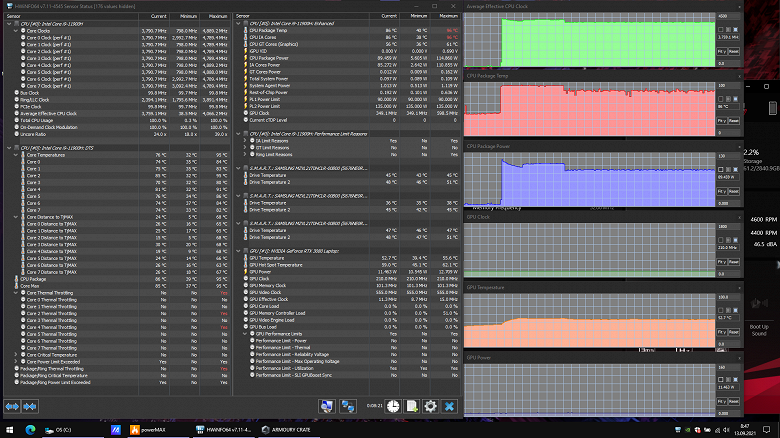The image size is (780, 438).
Task: Click the Sensor column header in left panel
Action: 71,16
